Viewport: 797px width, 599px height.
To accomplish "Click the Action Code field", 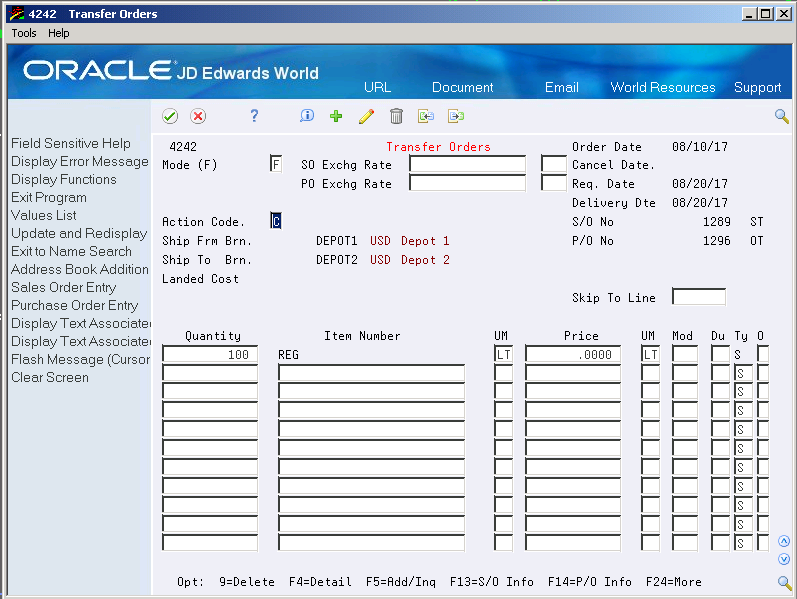I will (x=275, y=221).
